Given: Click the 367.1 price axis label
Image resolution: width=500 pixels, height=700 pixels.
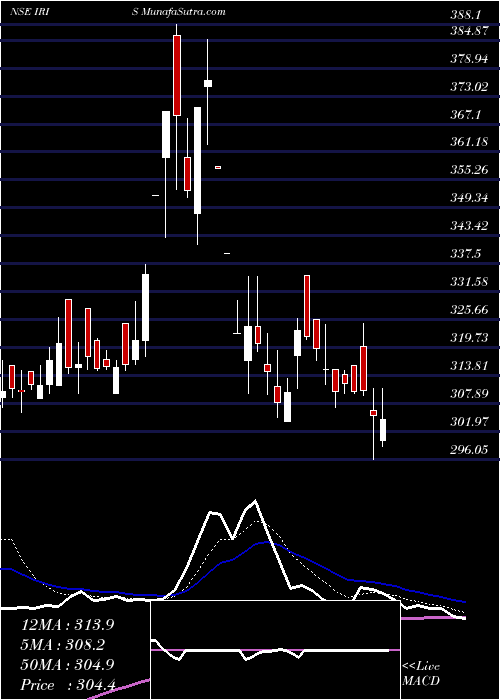Looking at the screenshot, I should tap(465, 115).
